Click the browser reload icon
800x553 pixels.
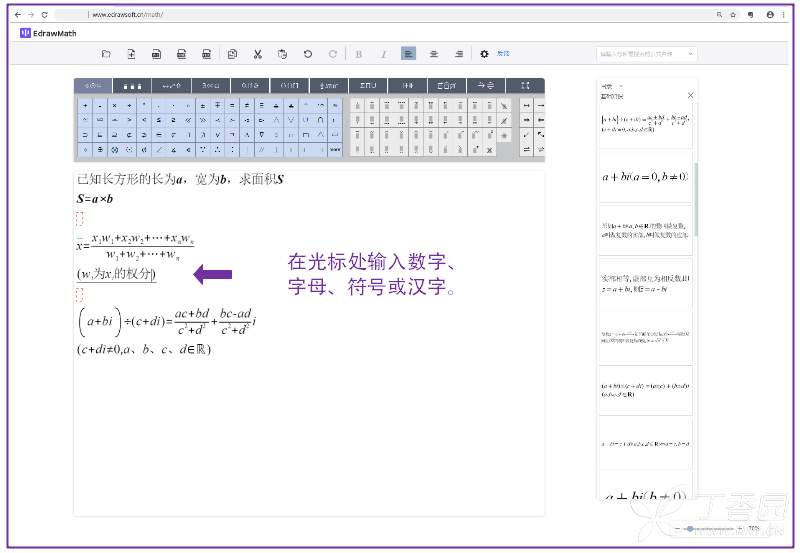coord(44,15)
